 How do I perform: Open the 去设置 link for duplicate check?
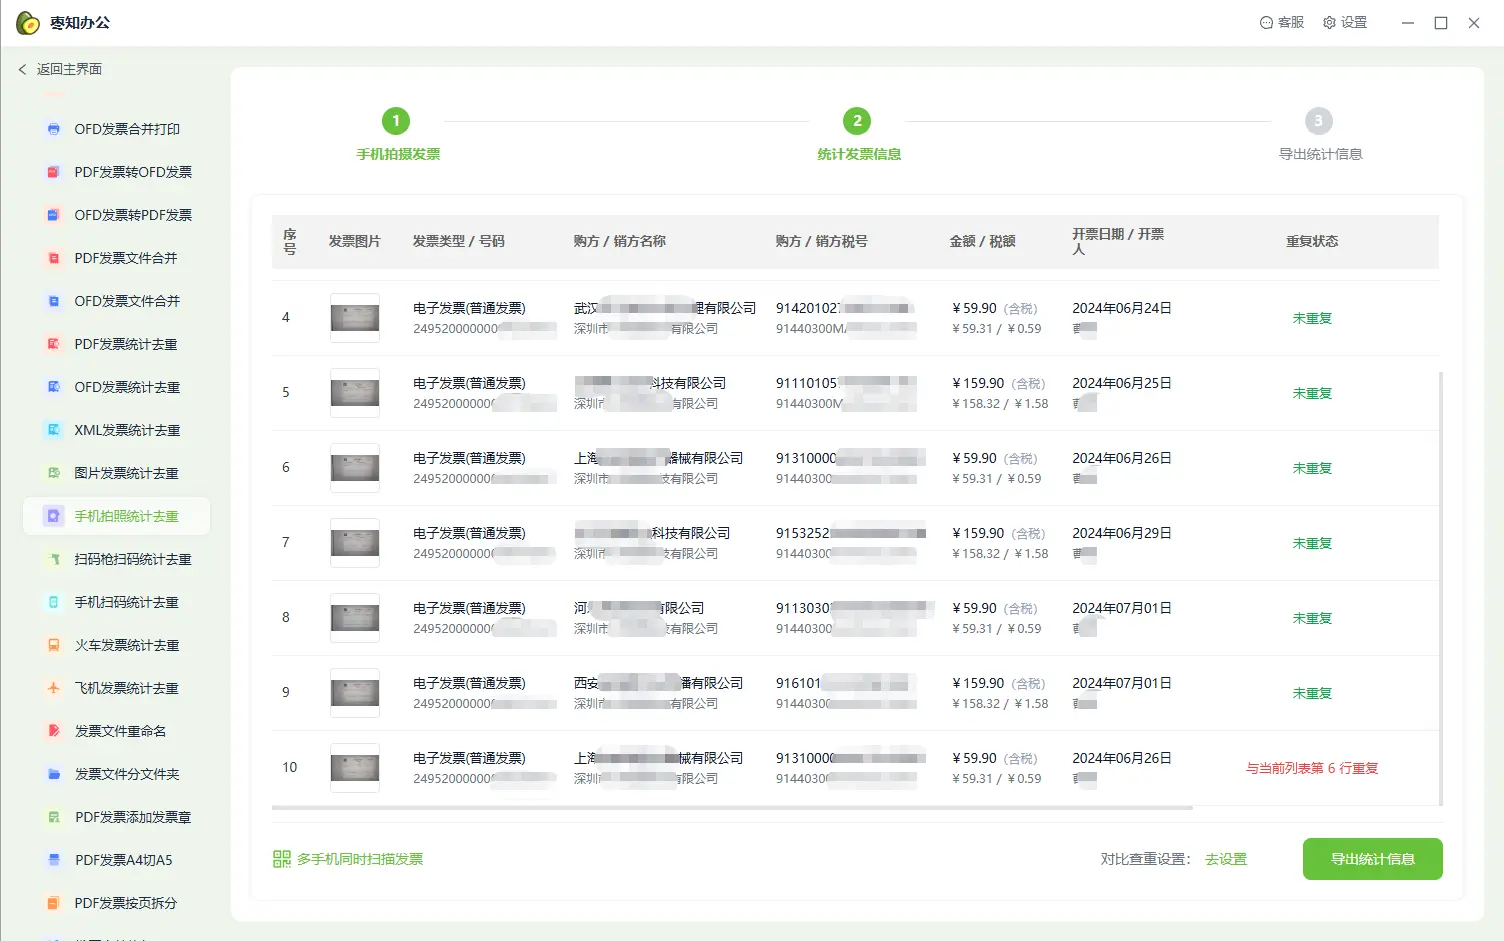tap(1226, 859)
